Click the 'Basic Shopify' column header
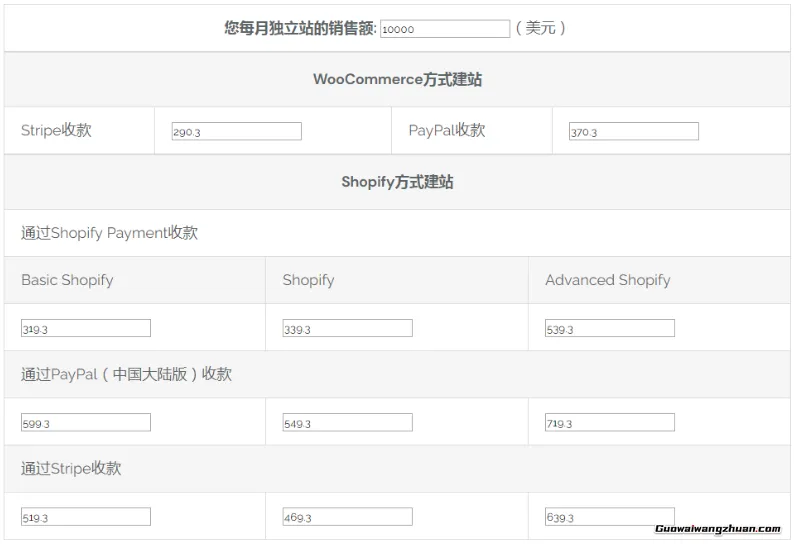 point(67,280)
